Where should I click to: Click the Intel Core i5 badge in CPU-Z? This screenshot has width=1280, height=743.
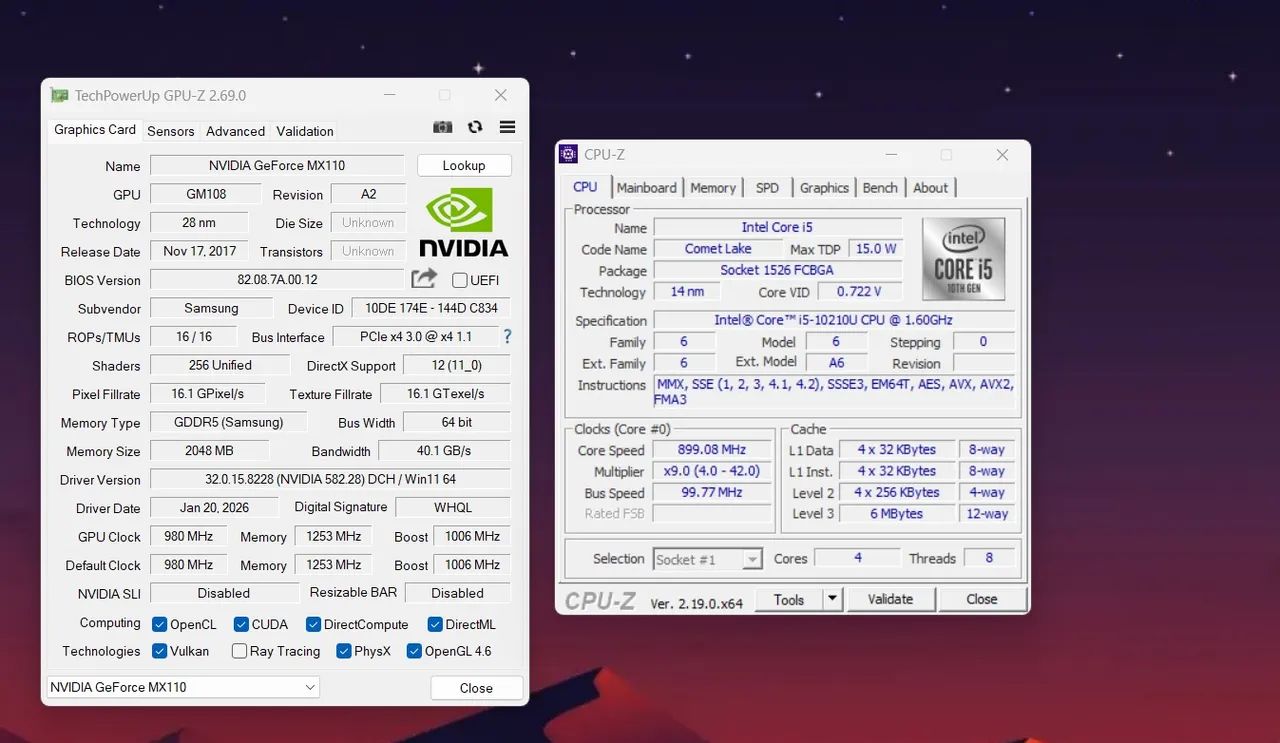(x=963, y=259)
